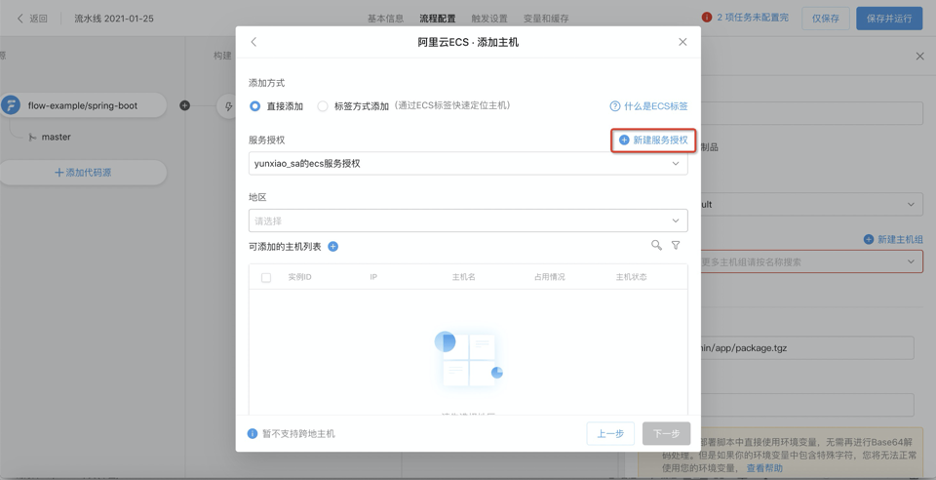This screenshot has width=936, height=480.
Task: Click the package.tgz path input field
Action: [807, 348]
